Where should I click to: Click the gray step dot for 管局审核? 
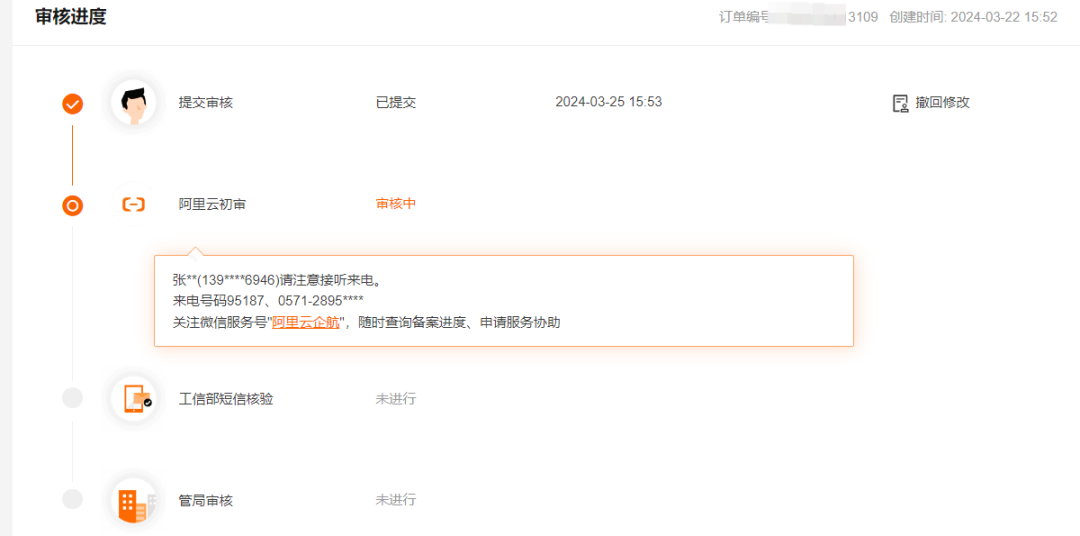point(72,499)
